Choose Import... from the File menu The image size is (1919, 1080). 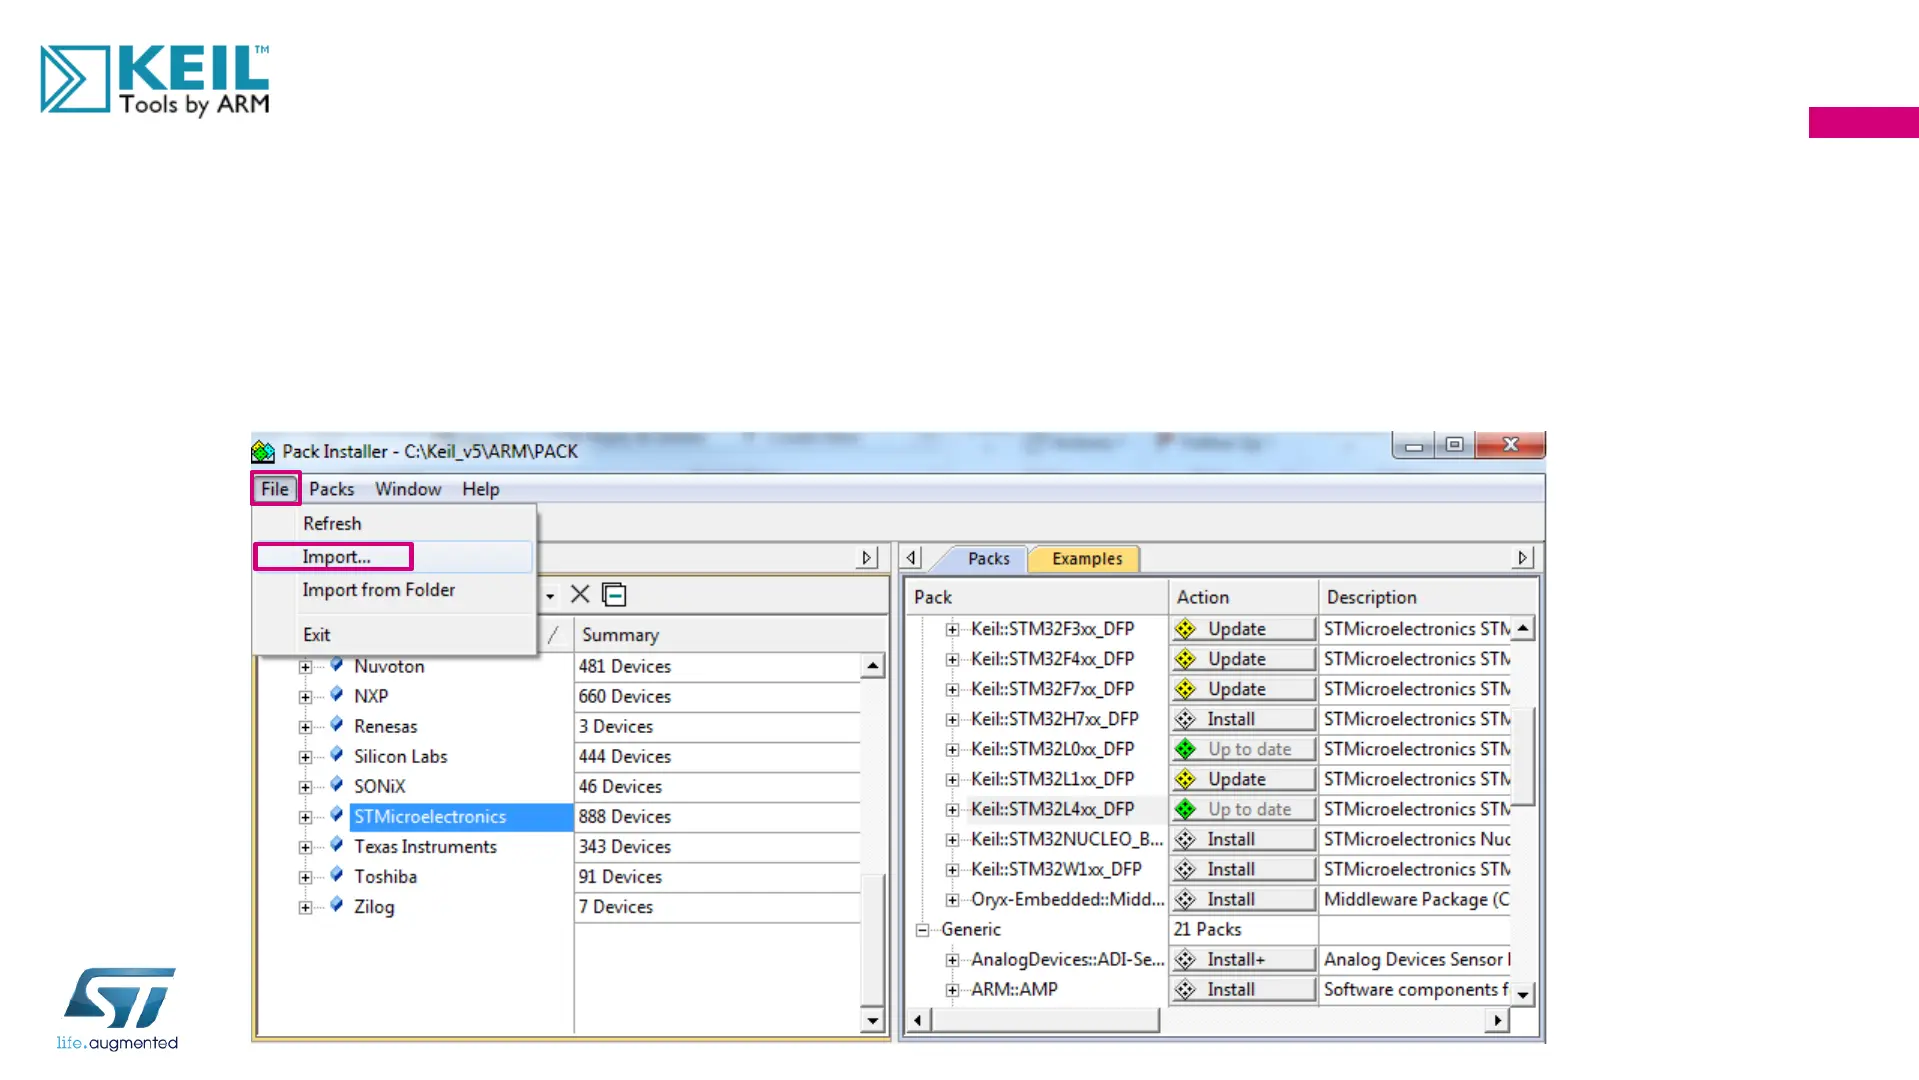(x=336, y=557)
